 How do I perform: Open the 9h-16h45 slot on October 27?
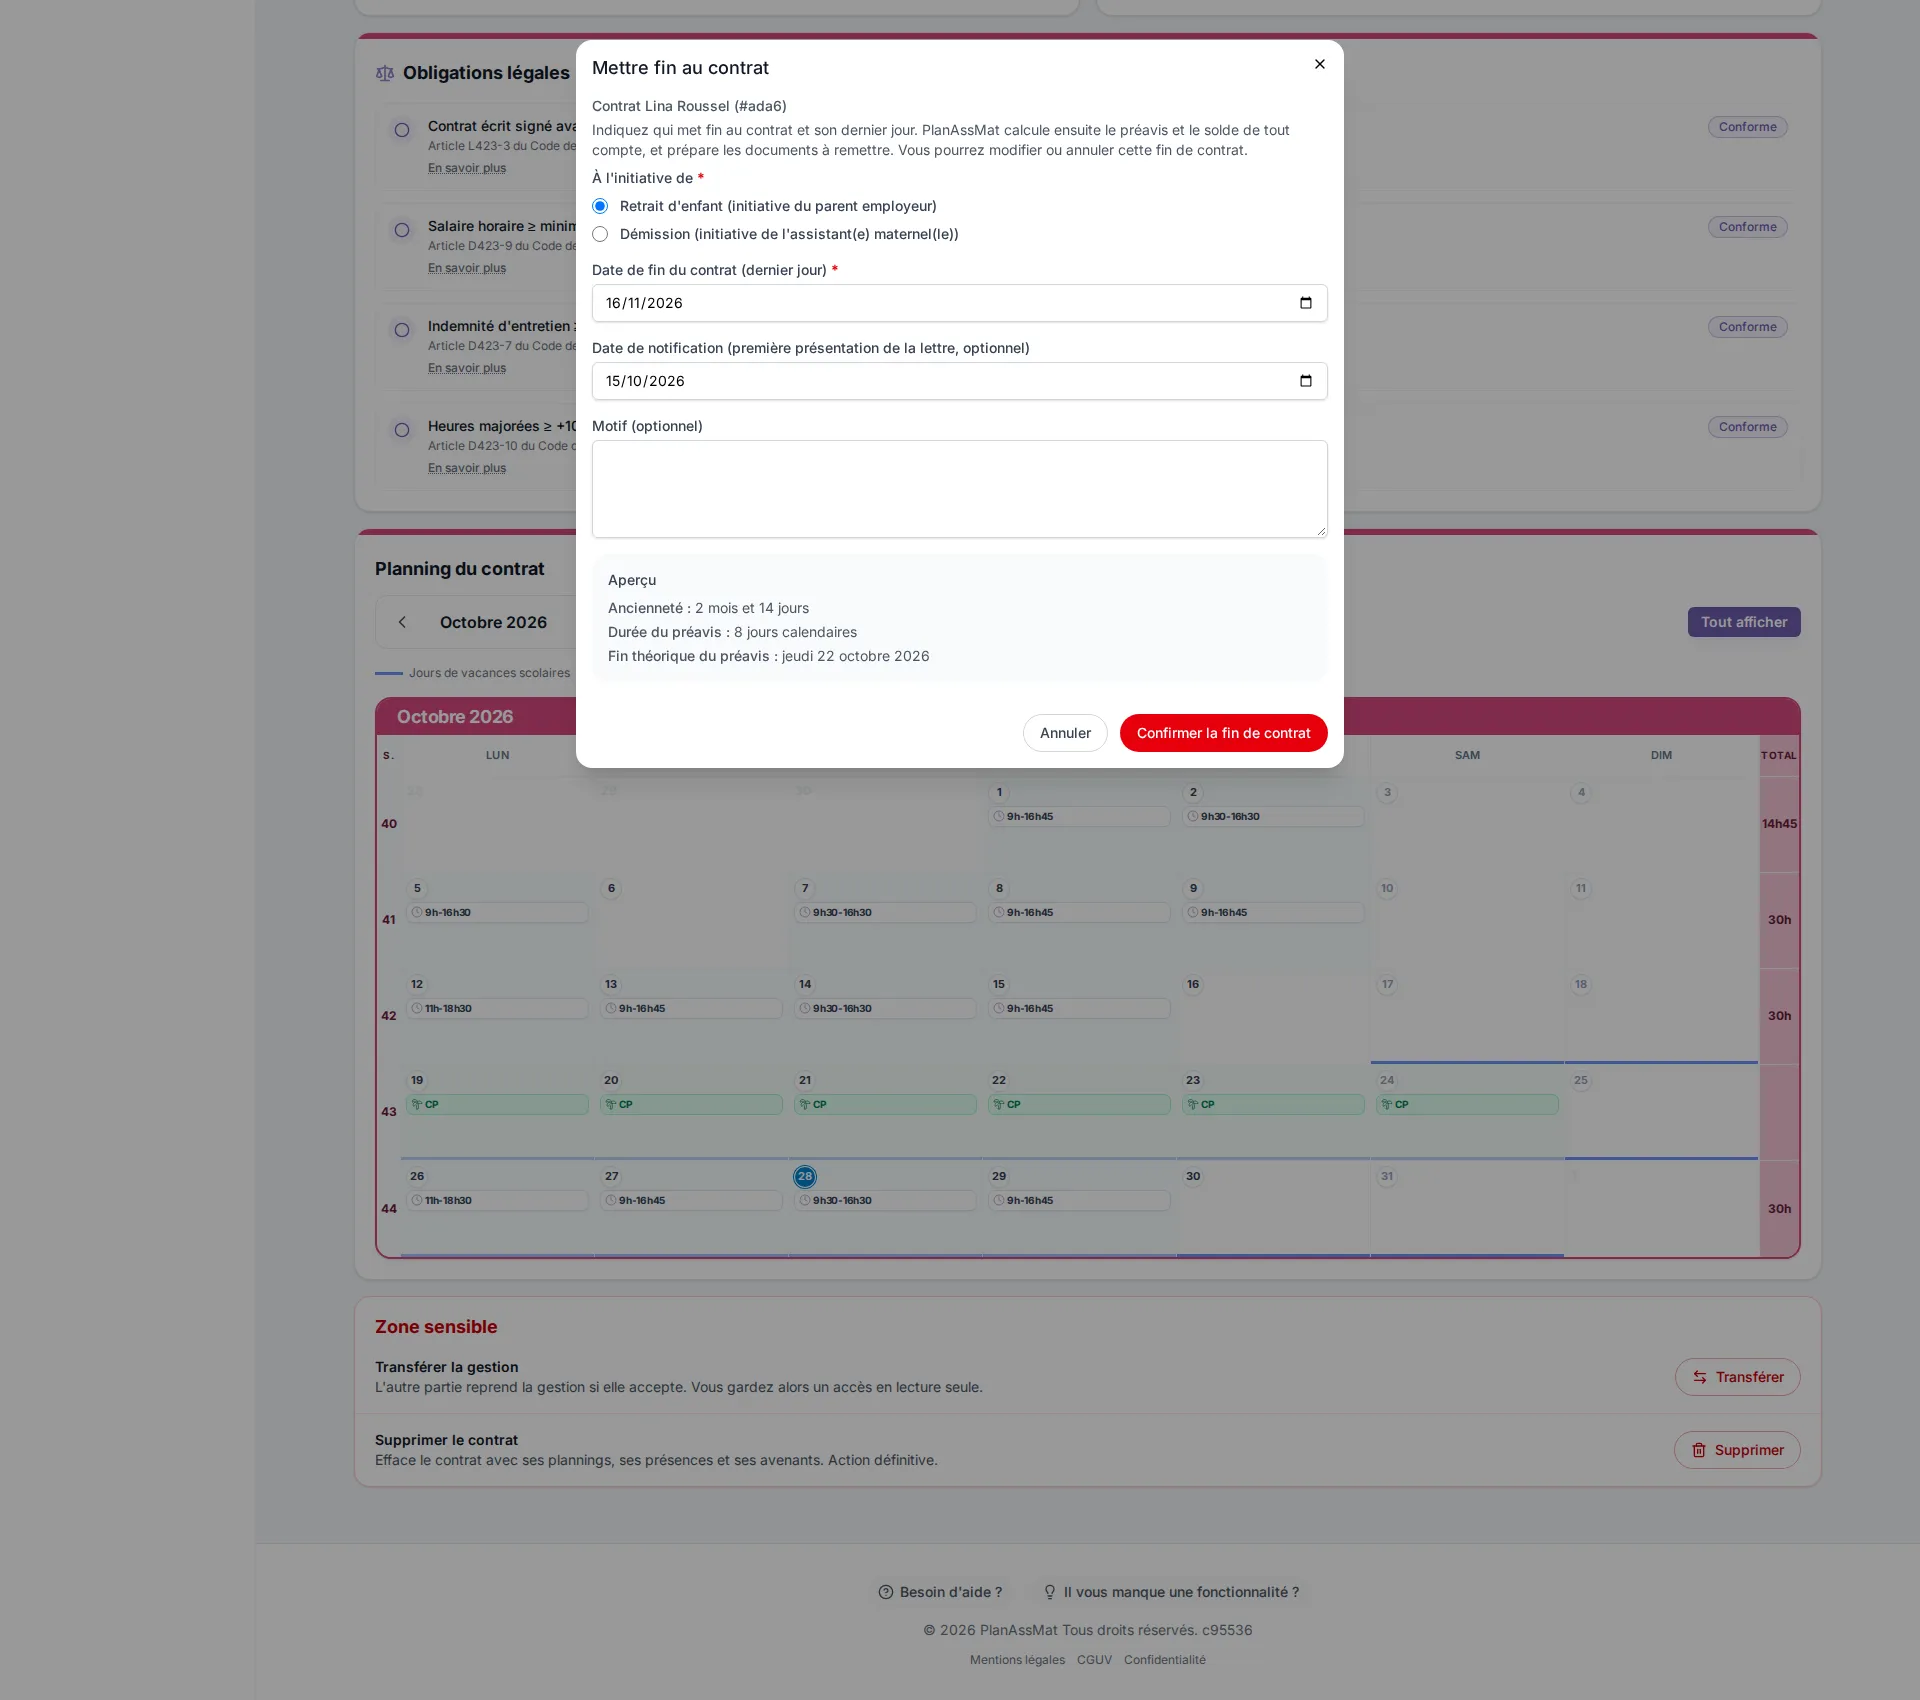(x=691, y=1201)
